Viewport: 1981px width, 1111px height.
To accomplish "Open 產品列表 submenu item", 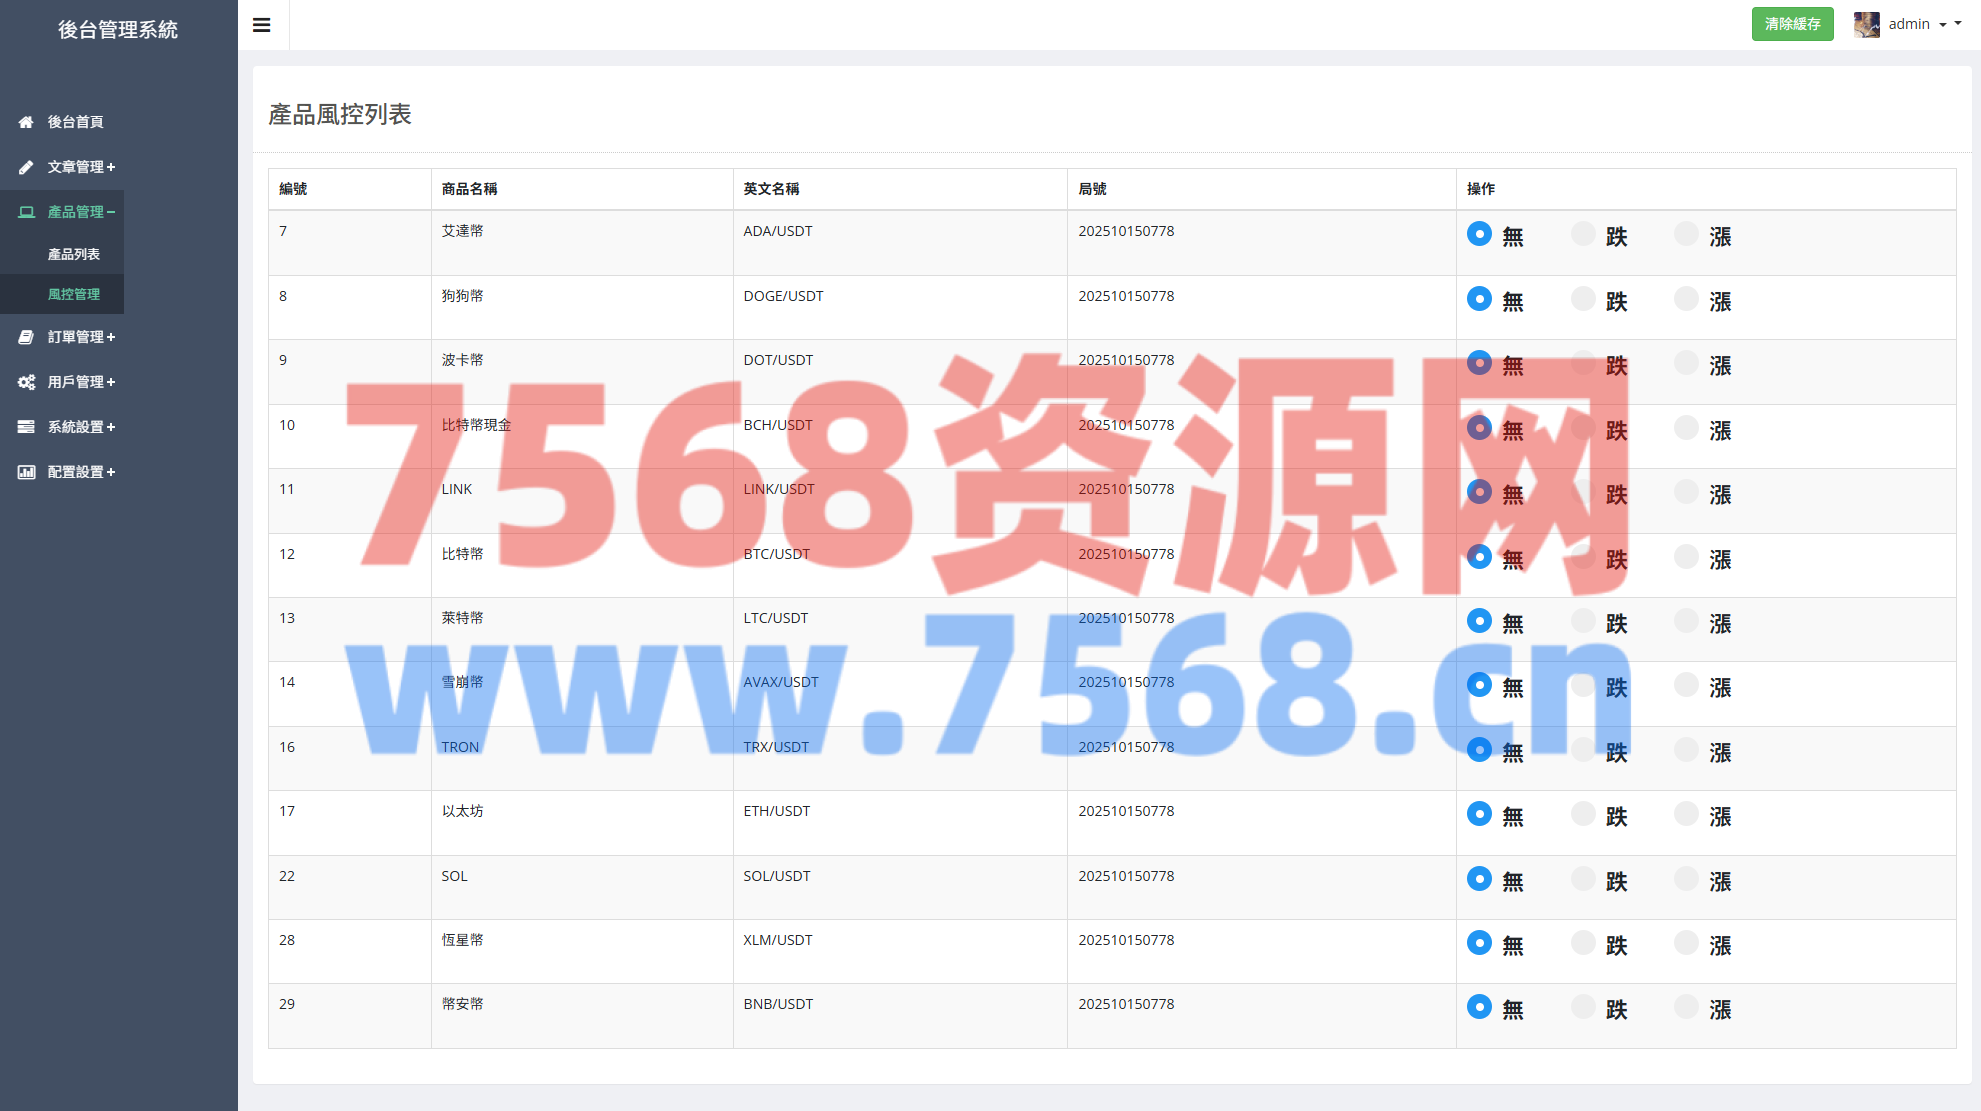I will coord(74,254).
